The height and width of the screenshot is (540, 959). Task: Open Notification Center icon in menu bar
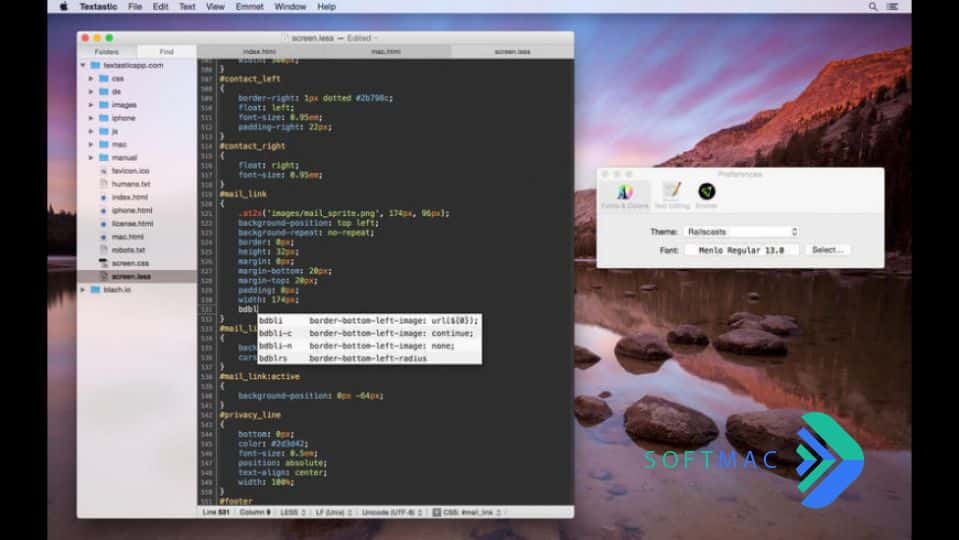coord(892,7)
